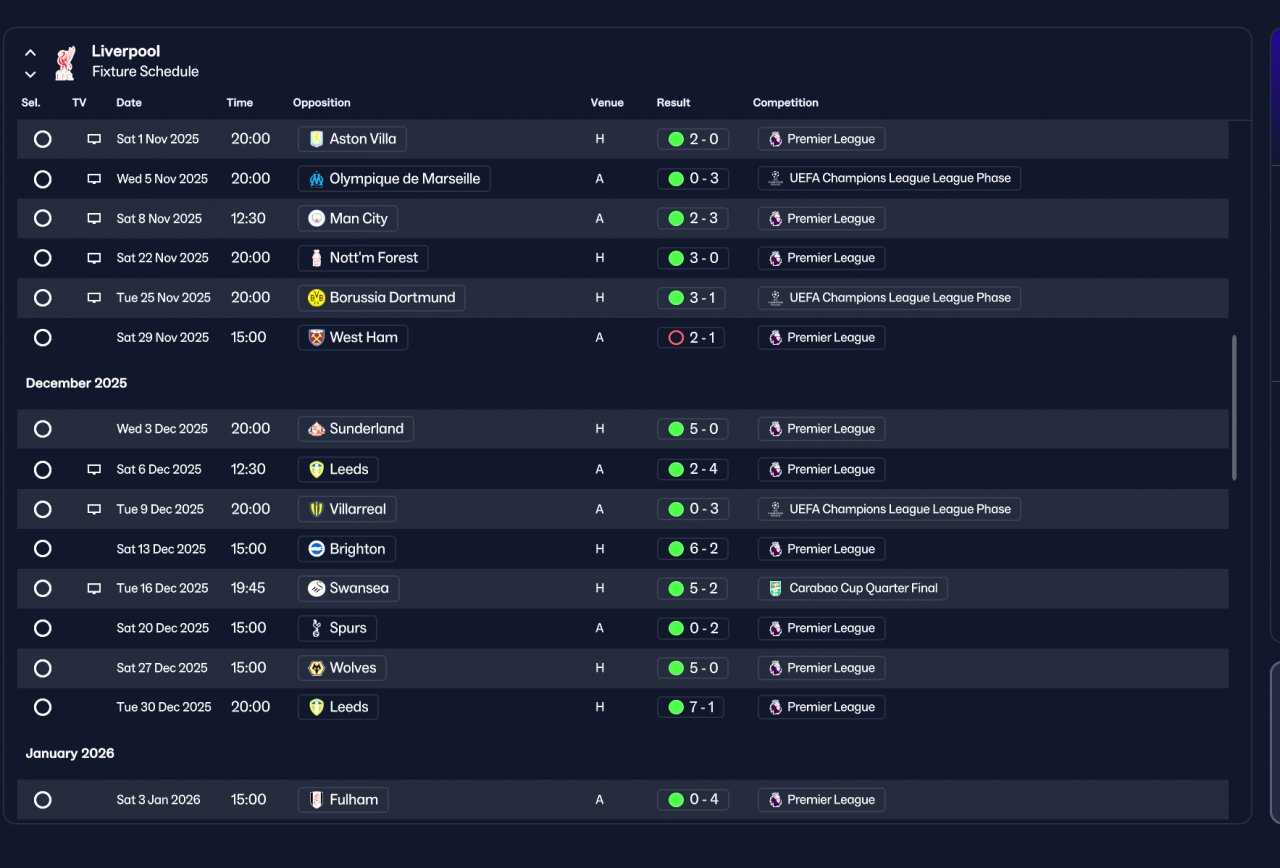Select the radio button for Man City match
Screen dimensions: 1280x868
point(42,218)
